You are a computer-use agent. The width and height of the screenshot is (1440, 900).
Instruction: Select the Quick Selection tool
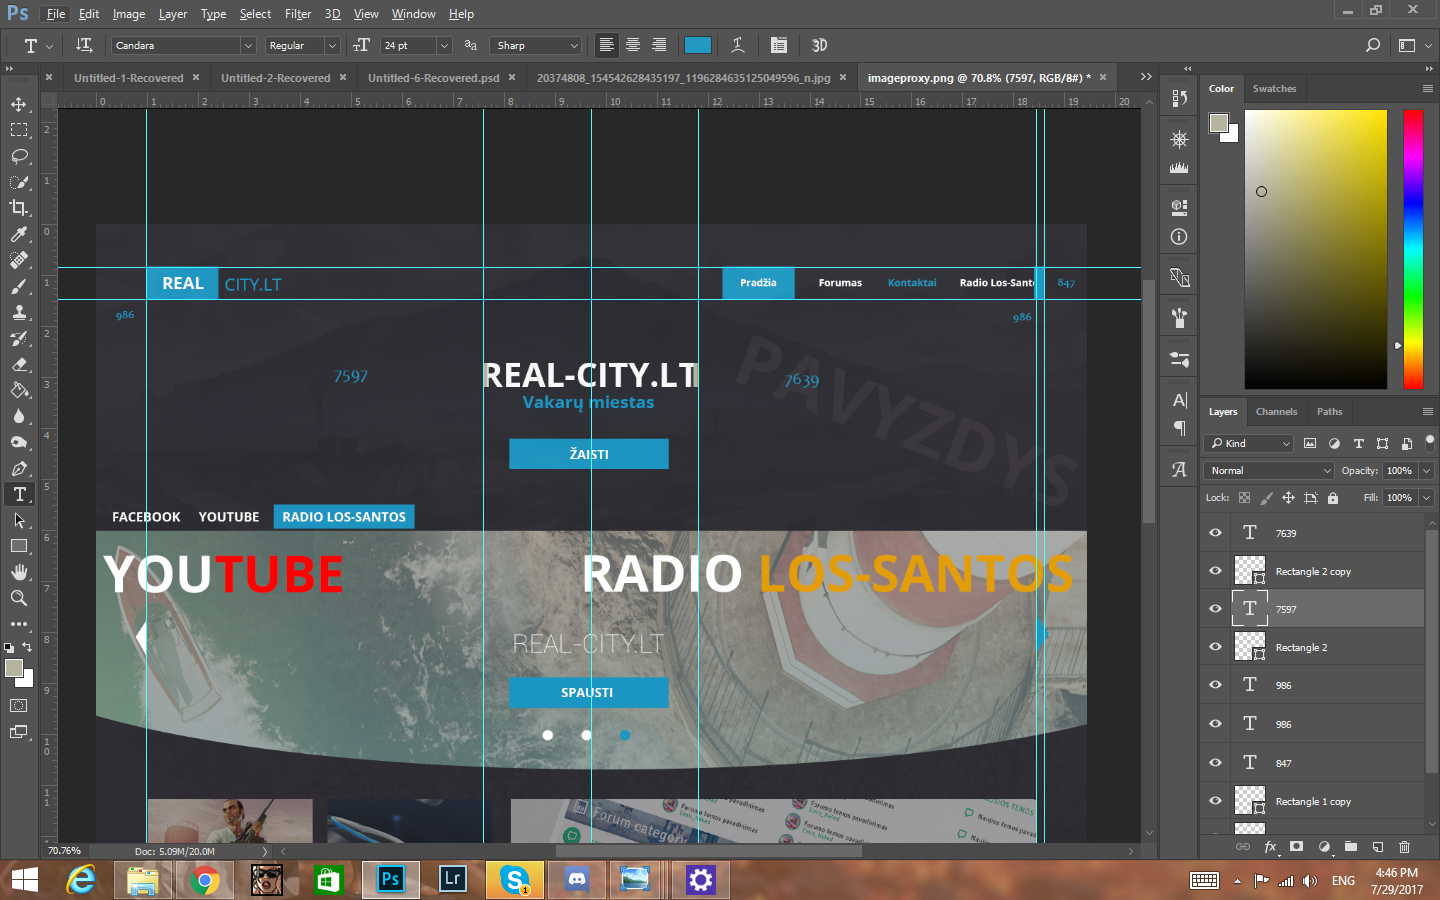point(19,182)
